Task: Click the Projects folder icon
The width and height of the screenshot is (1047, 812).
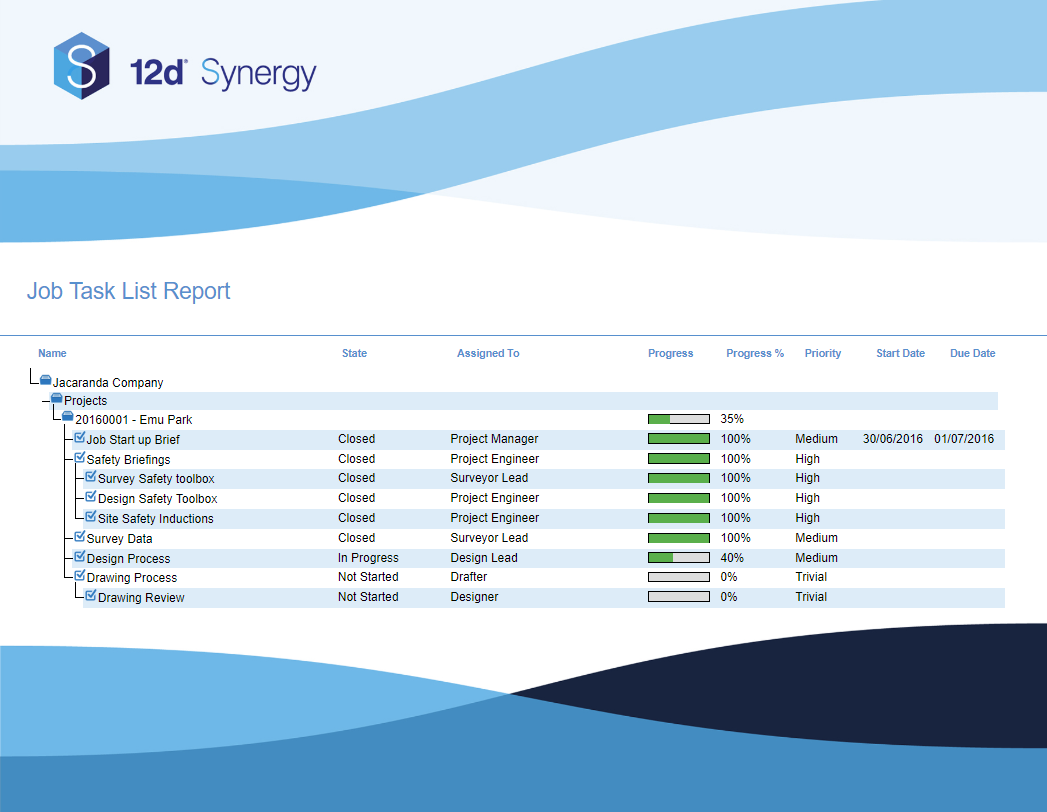Action: pyautogui.click(x=57, y=399)
